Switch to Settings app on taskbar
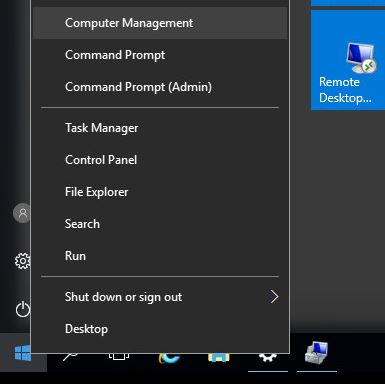The width and height of the screenshot is (385, 384). pyautogui.click(x=268, y=357)
